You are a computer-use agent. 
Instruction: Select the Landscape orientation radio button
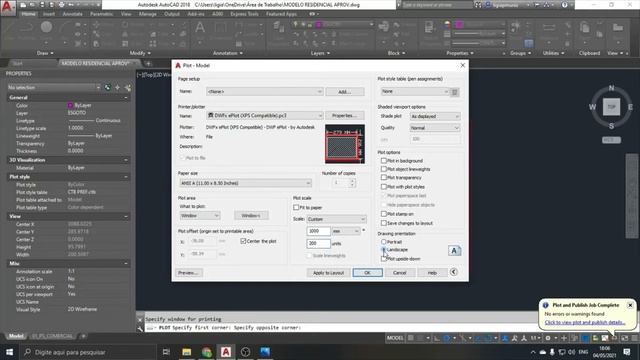(384, 249)
